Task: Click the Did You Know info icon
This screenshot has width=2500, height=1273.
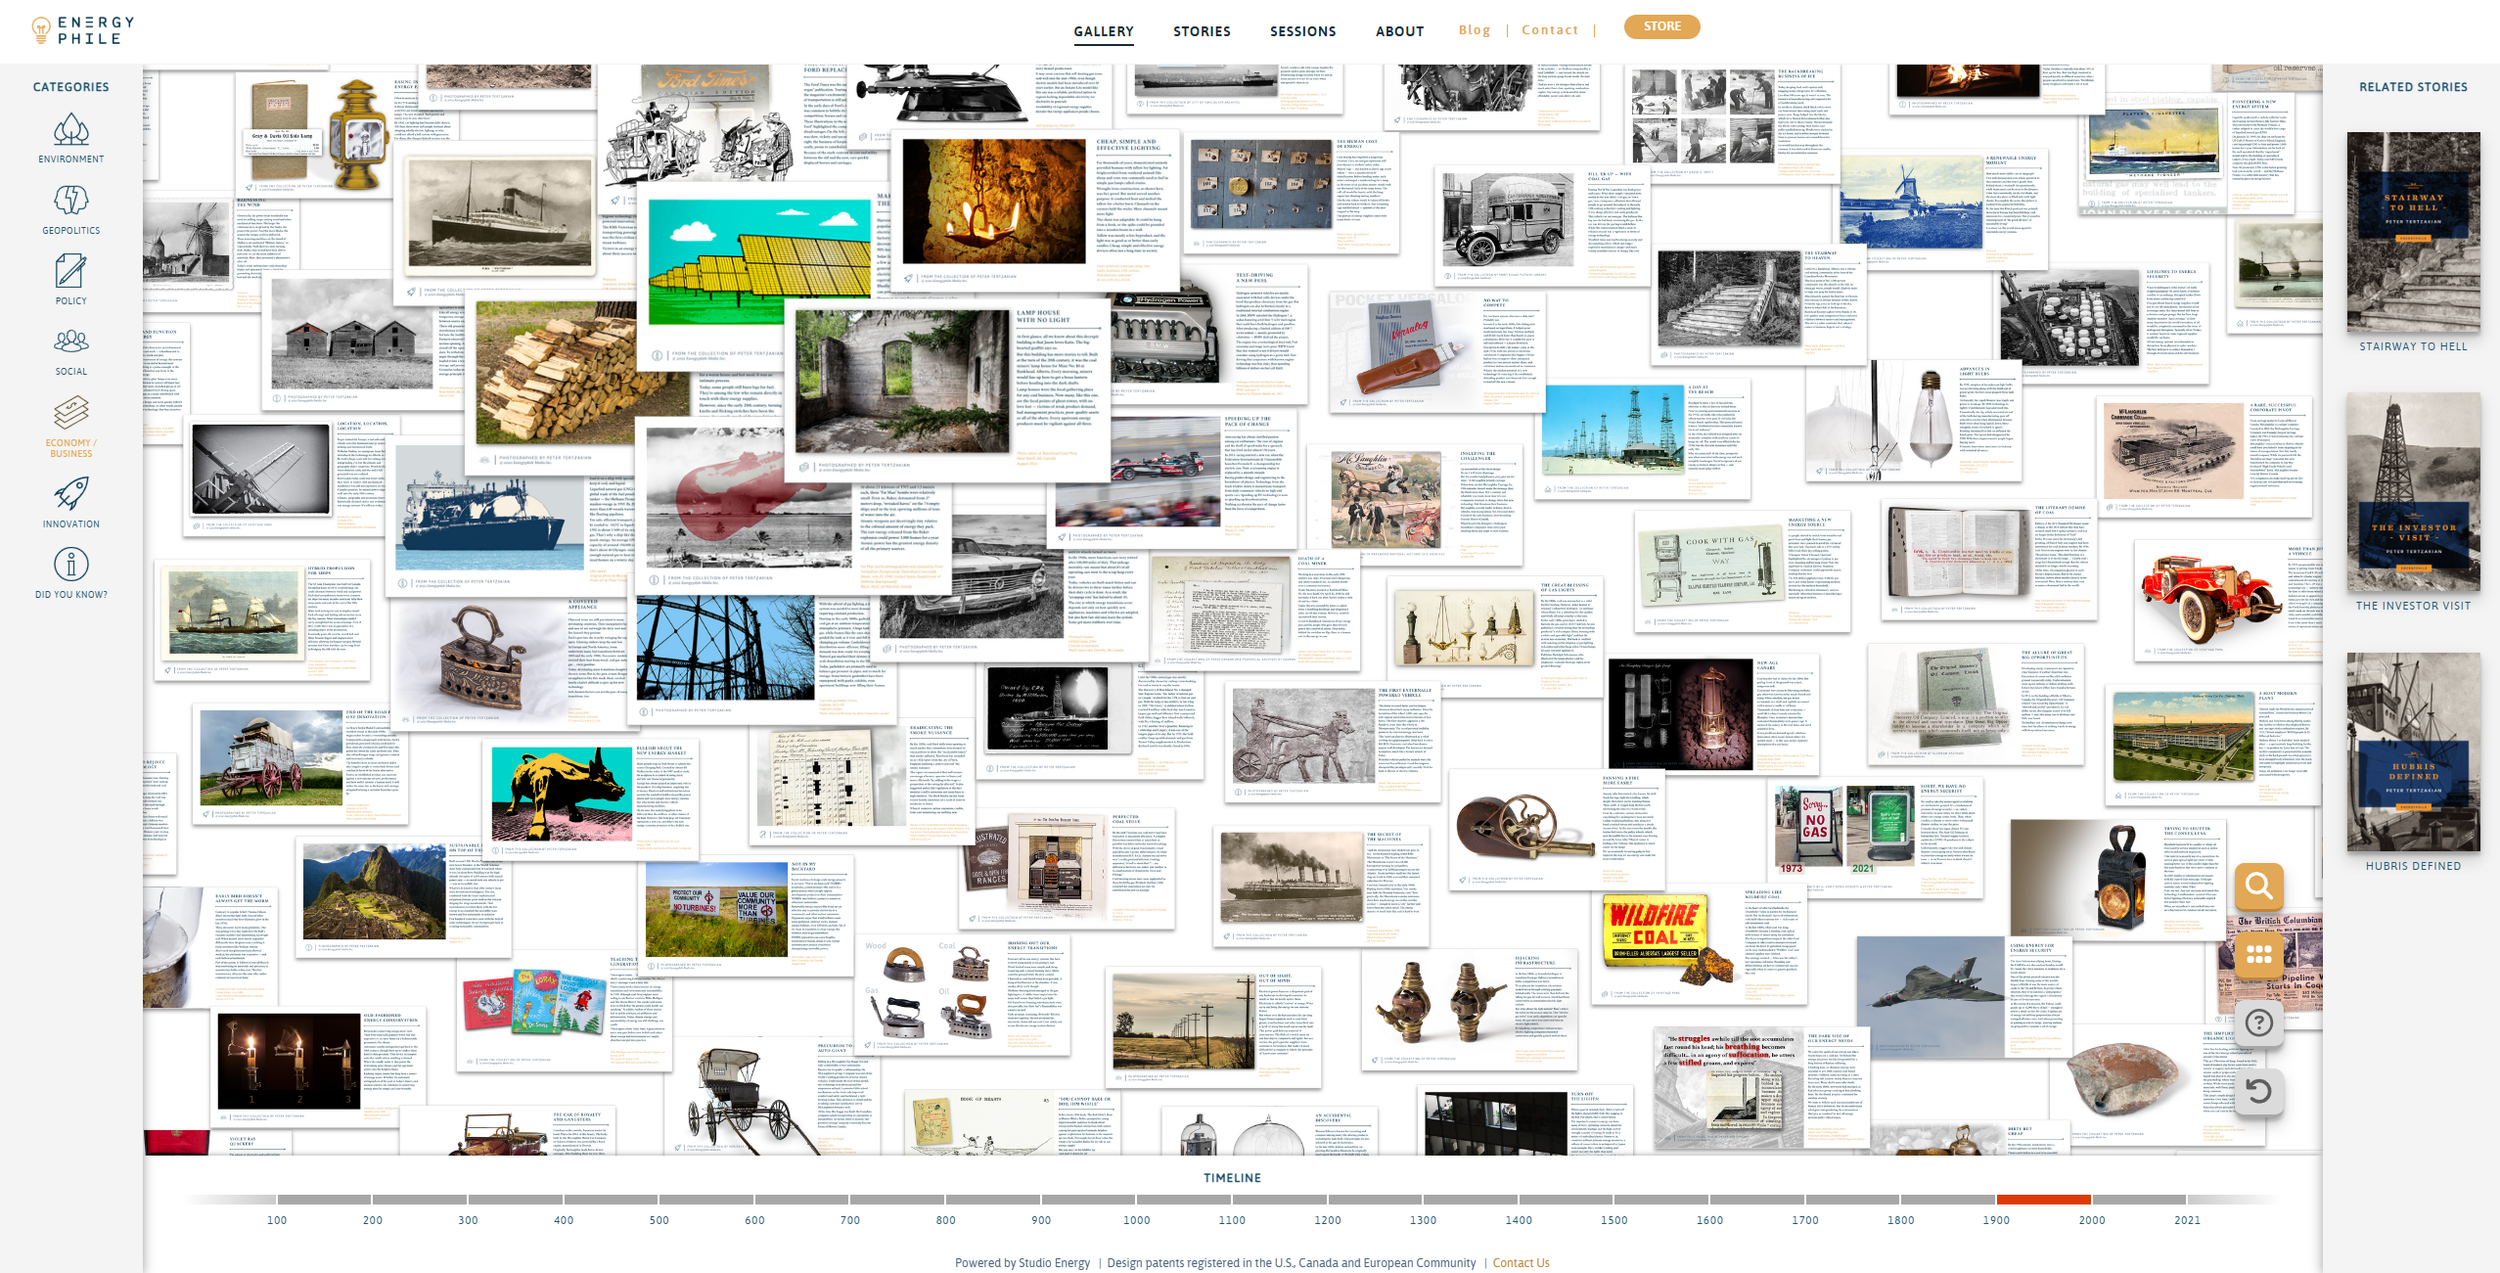Action: tap(70, 565)
